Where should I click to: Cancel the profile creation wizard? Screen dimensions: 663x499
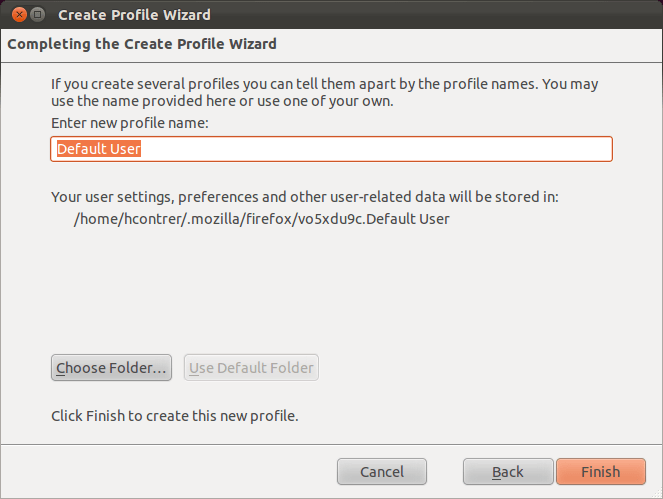(382, 472)
